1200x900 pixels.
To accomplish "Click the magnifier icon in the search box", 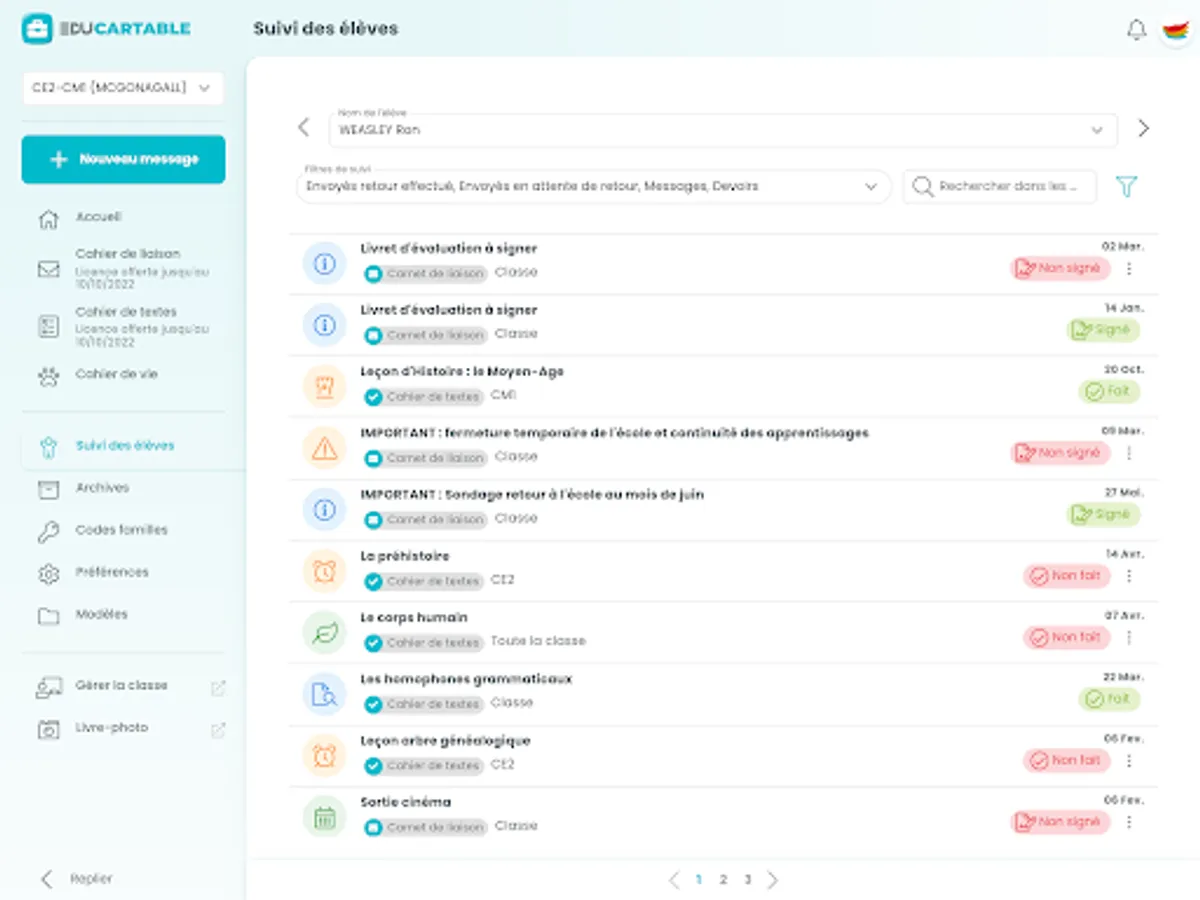I will pos(922,187).
